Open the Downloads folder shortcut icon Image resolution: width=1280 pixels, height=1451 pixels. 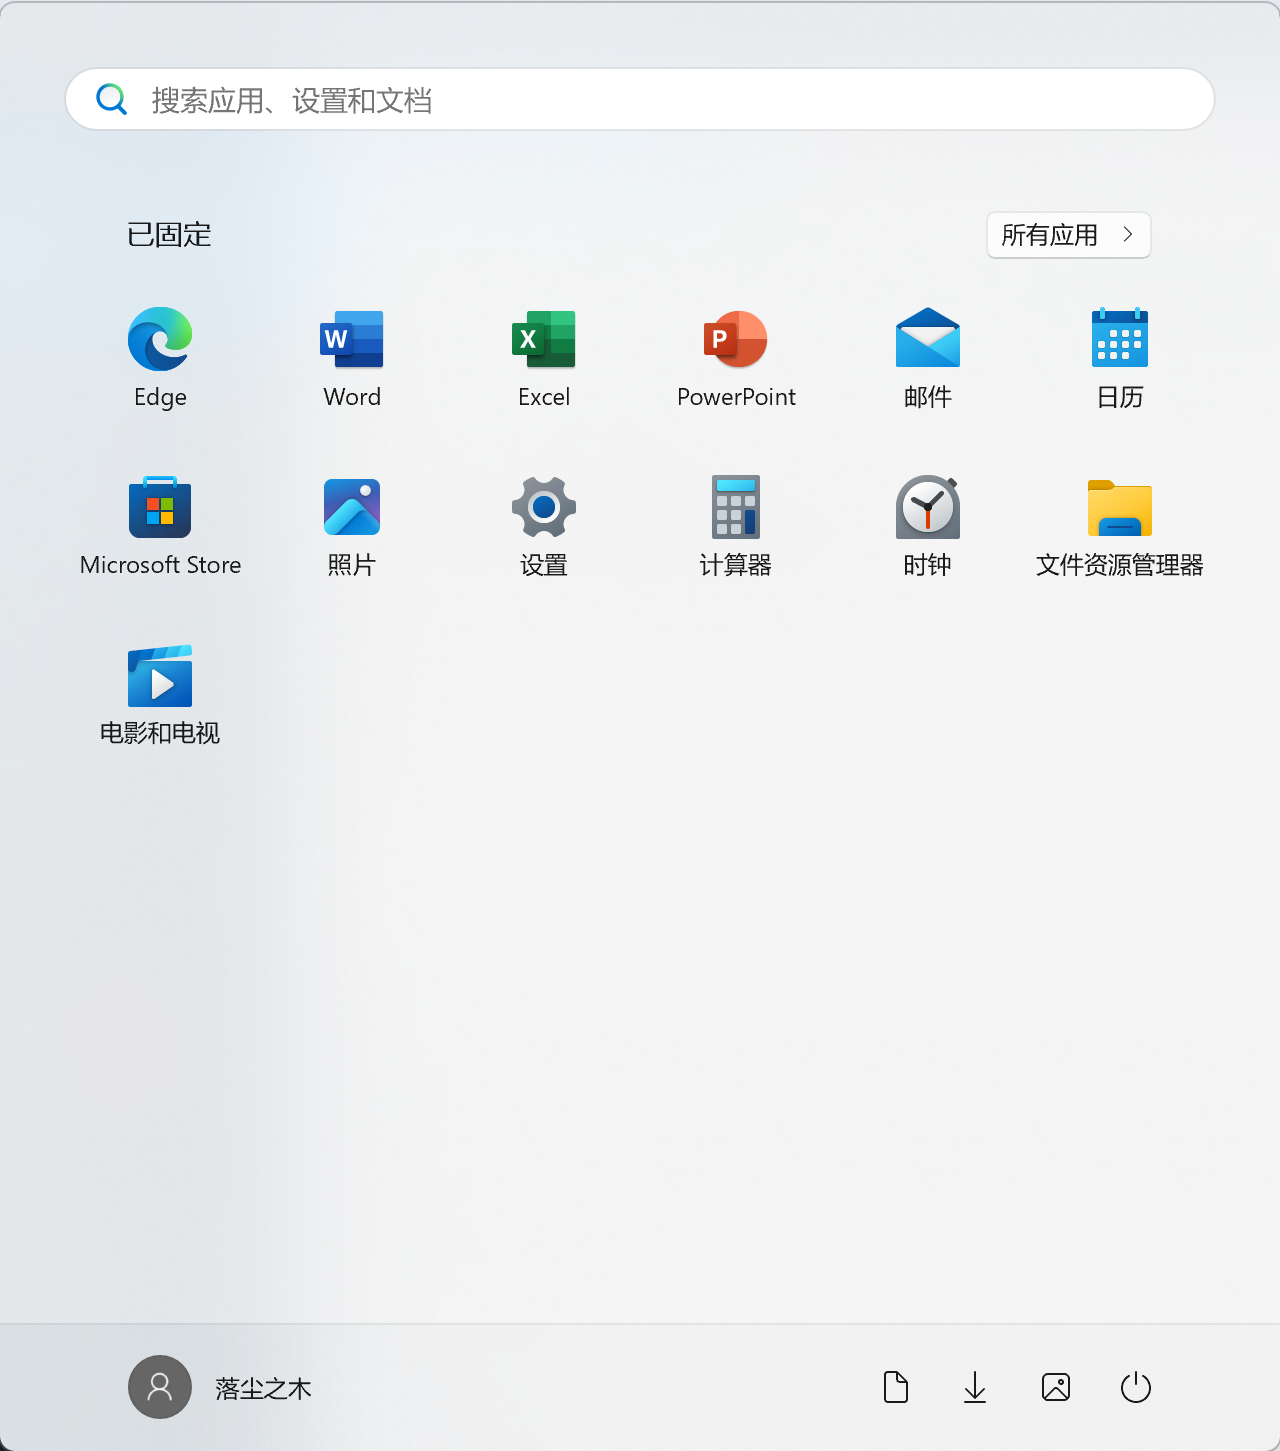point(975,1387)
